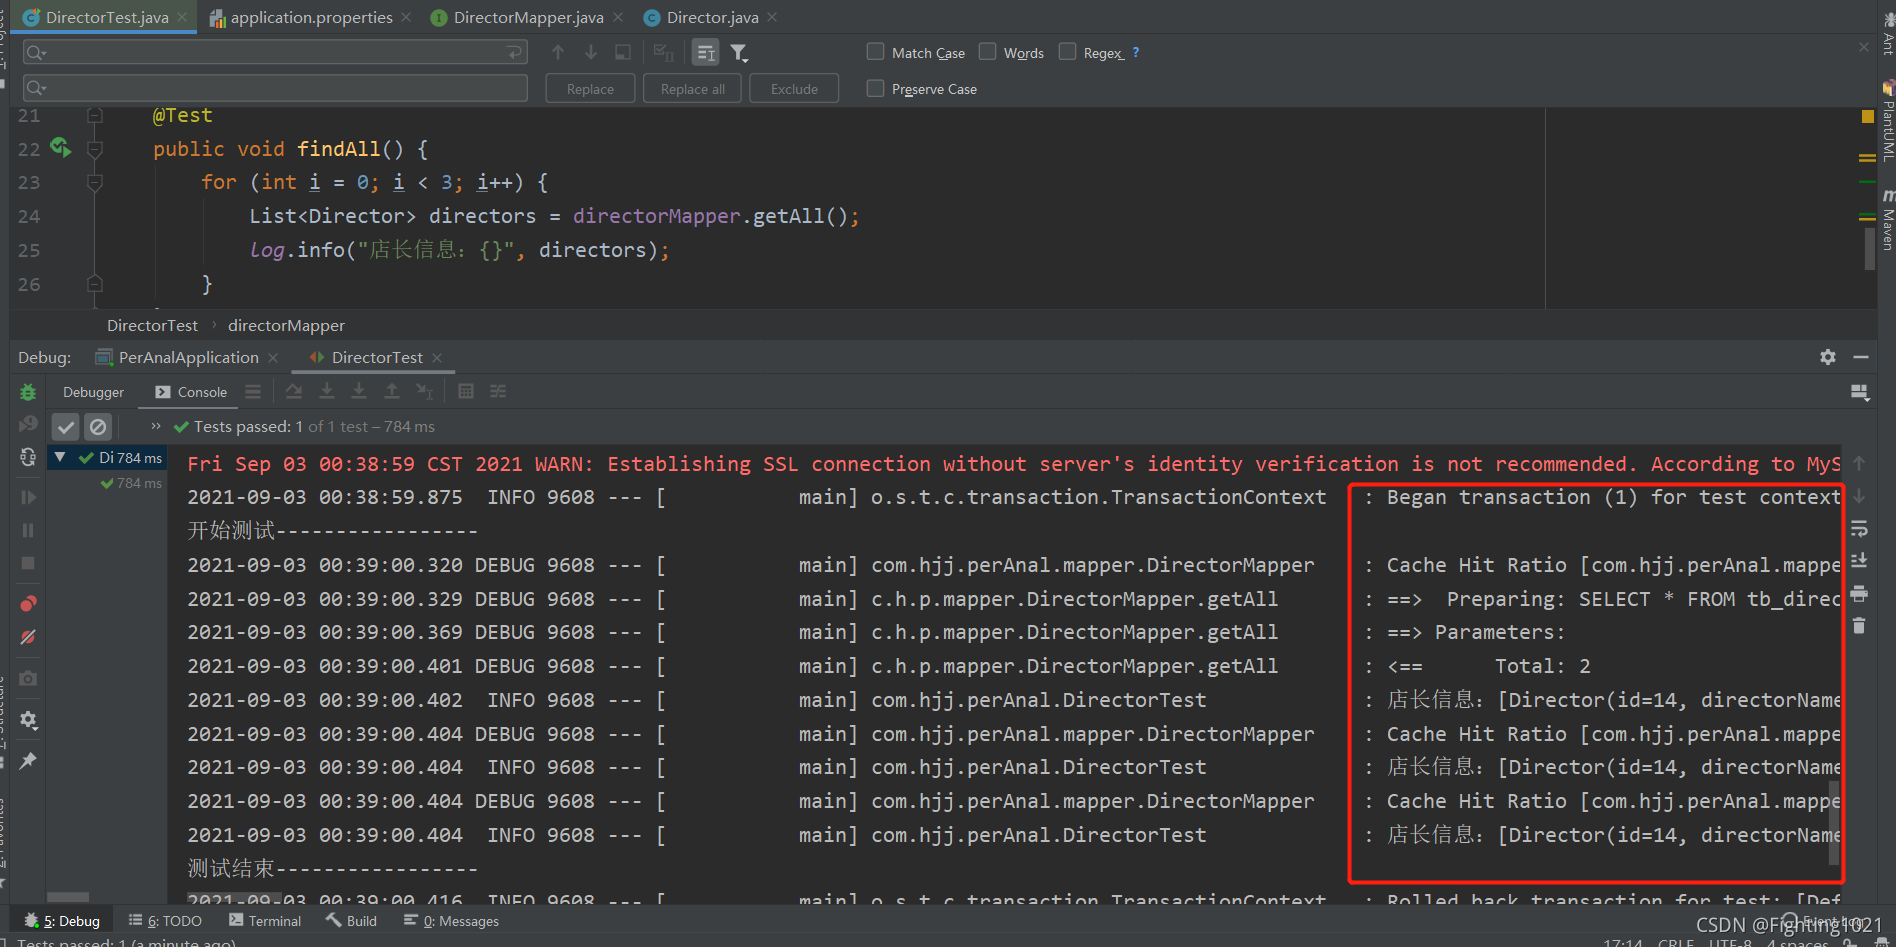Toggle Mute Breakpoints icon

[28, 637]
